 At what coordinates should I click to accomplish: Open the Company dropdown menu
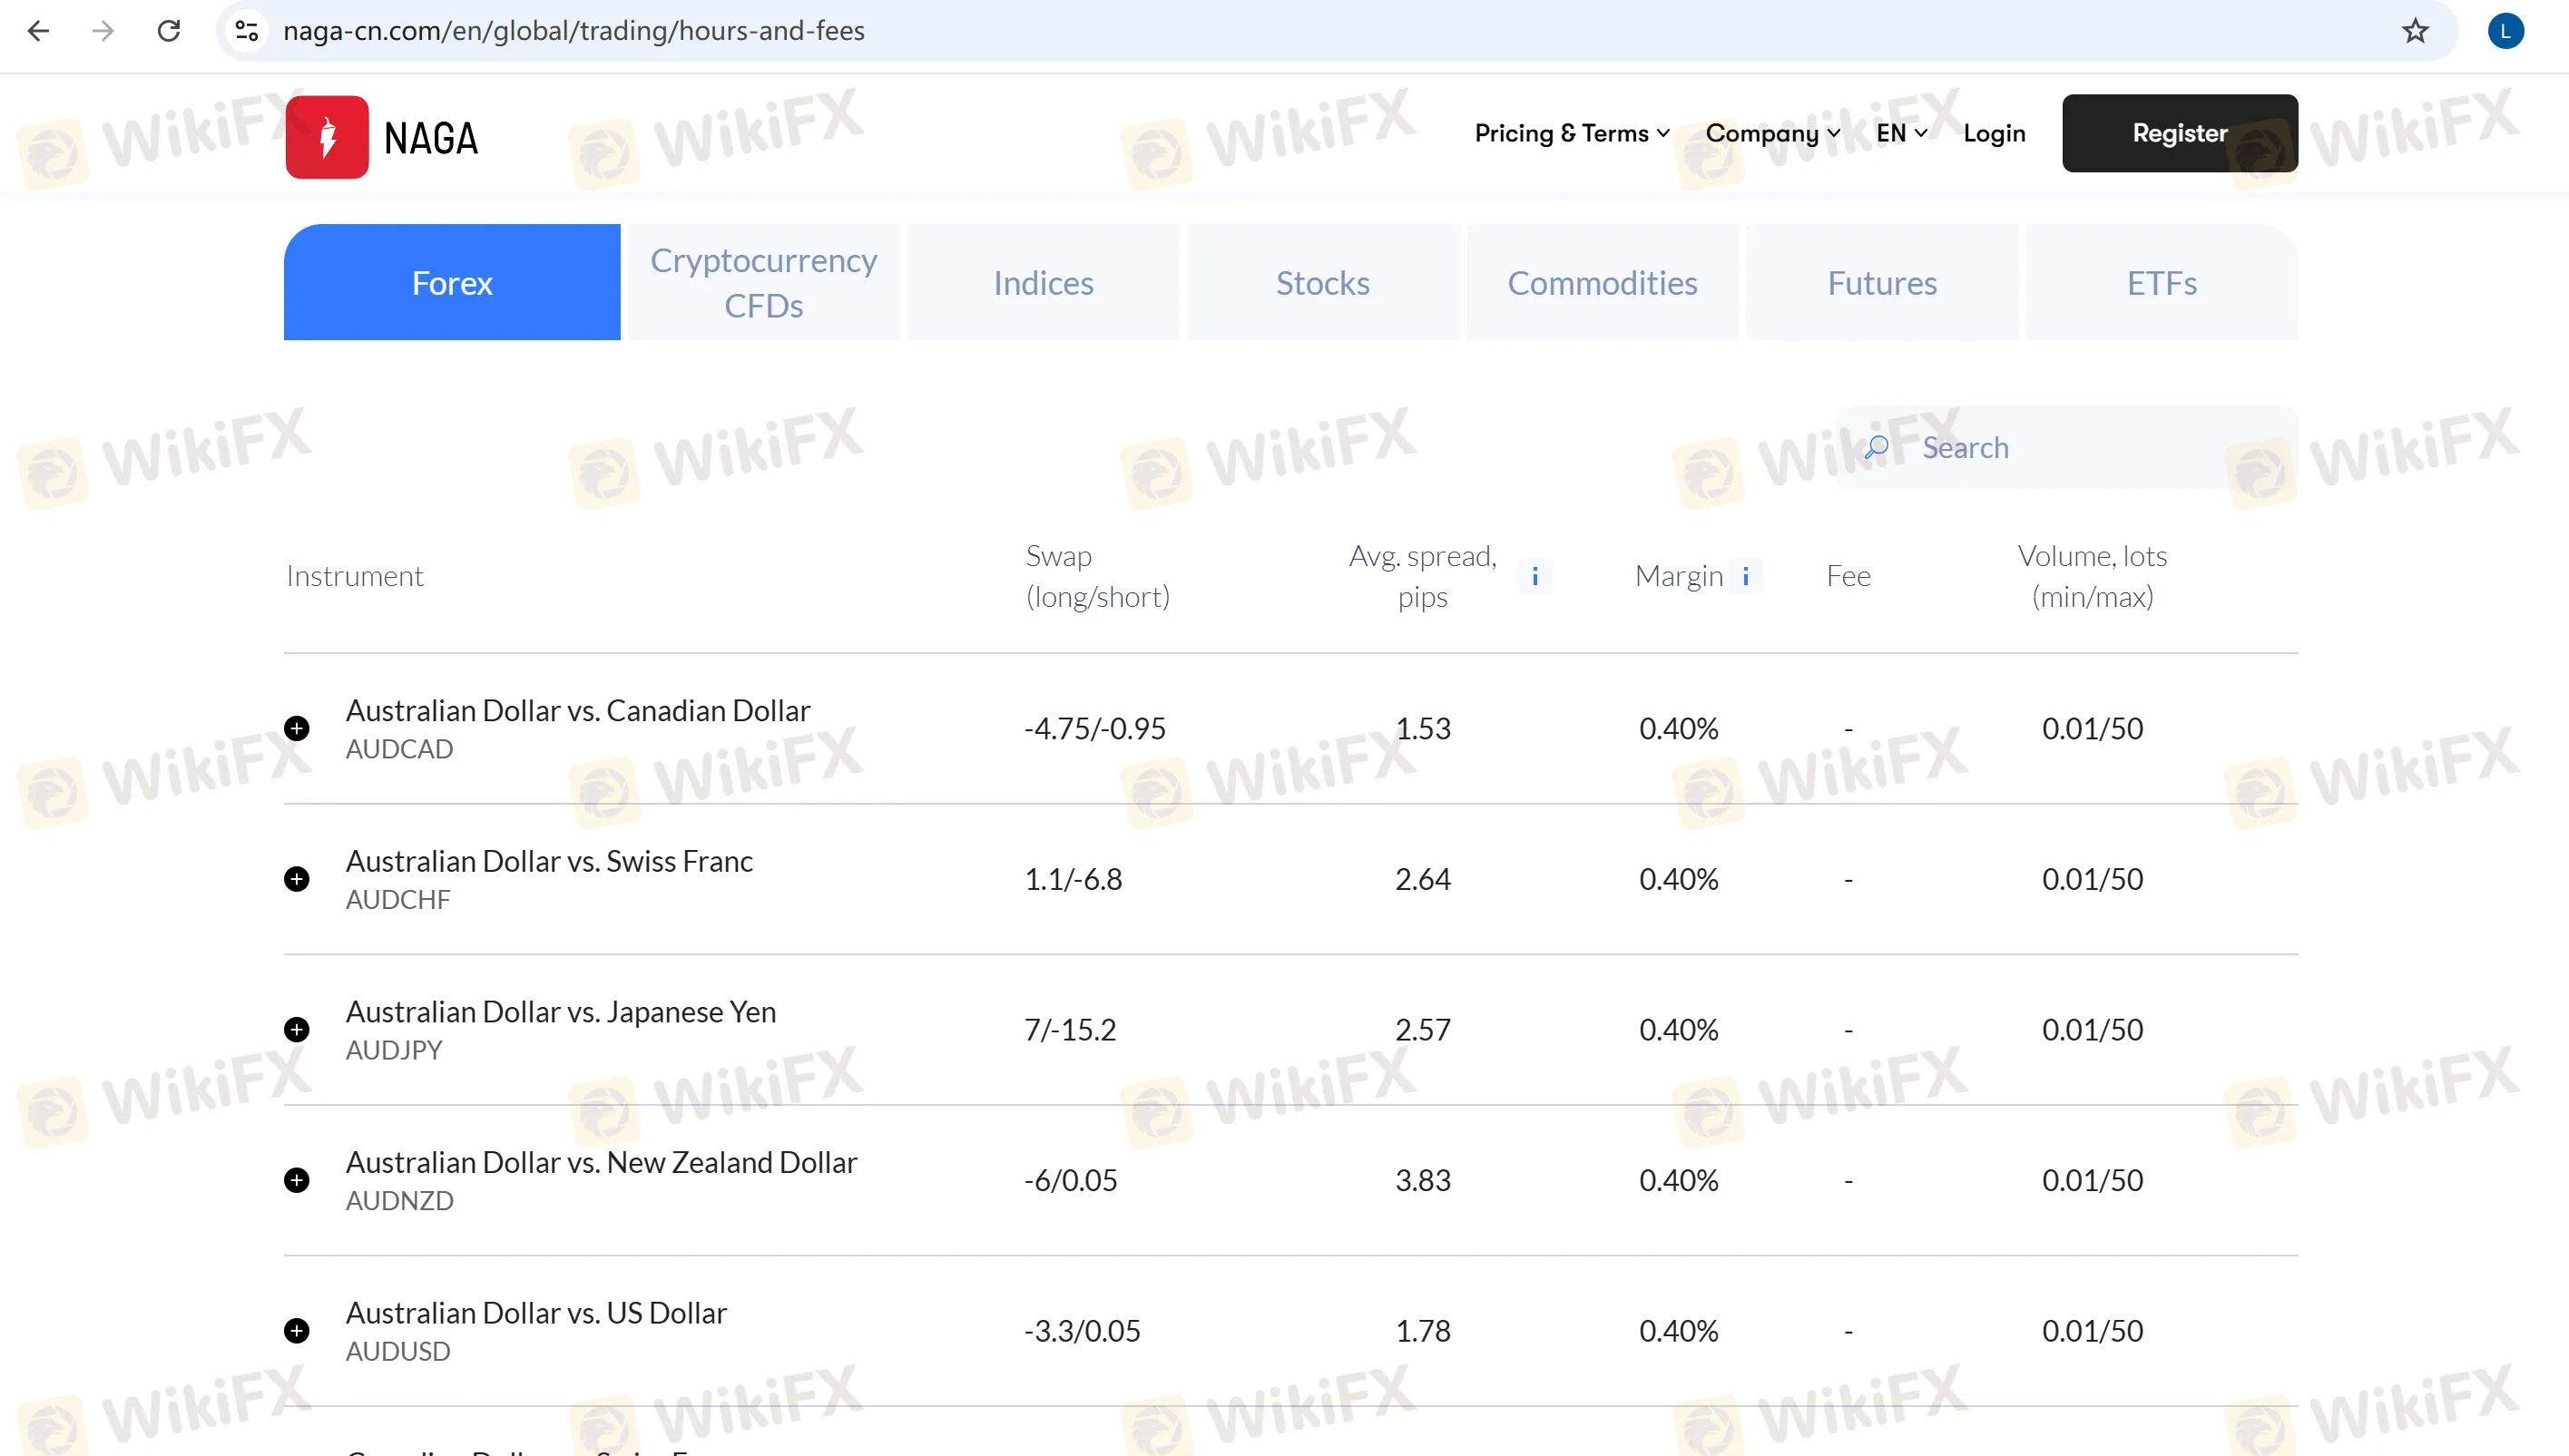tap(1772, 133)
